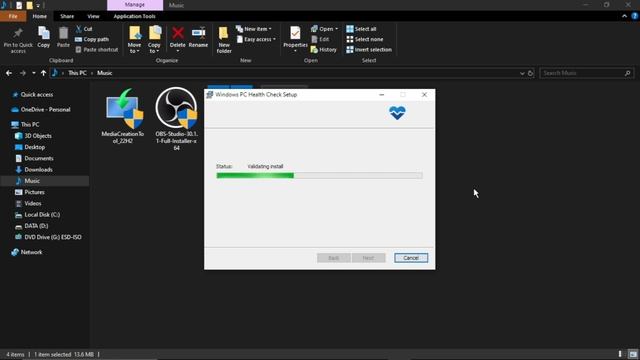This screenshot has width=640, height=360.
Task: Refresh the Music folder
Action: [x=531, y=73]
